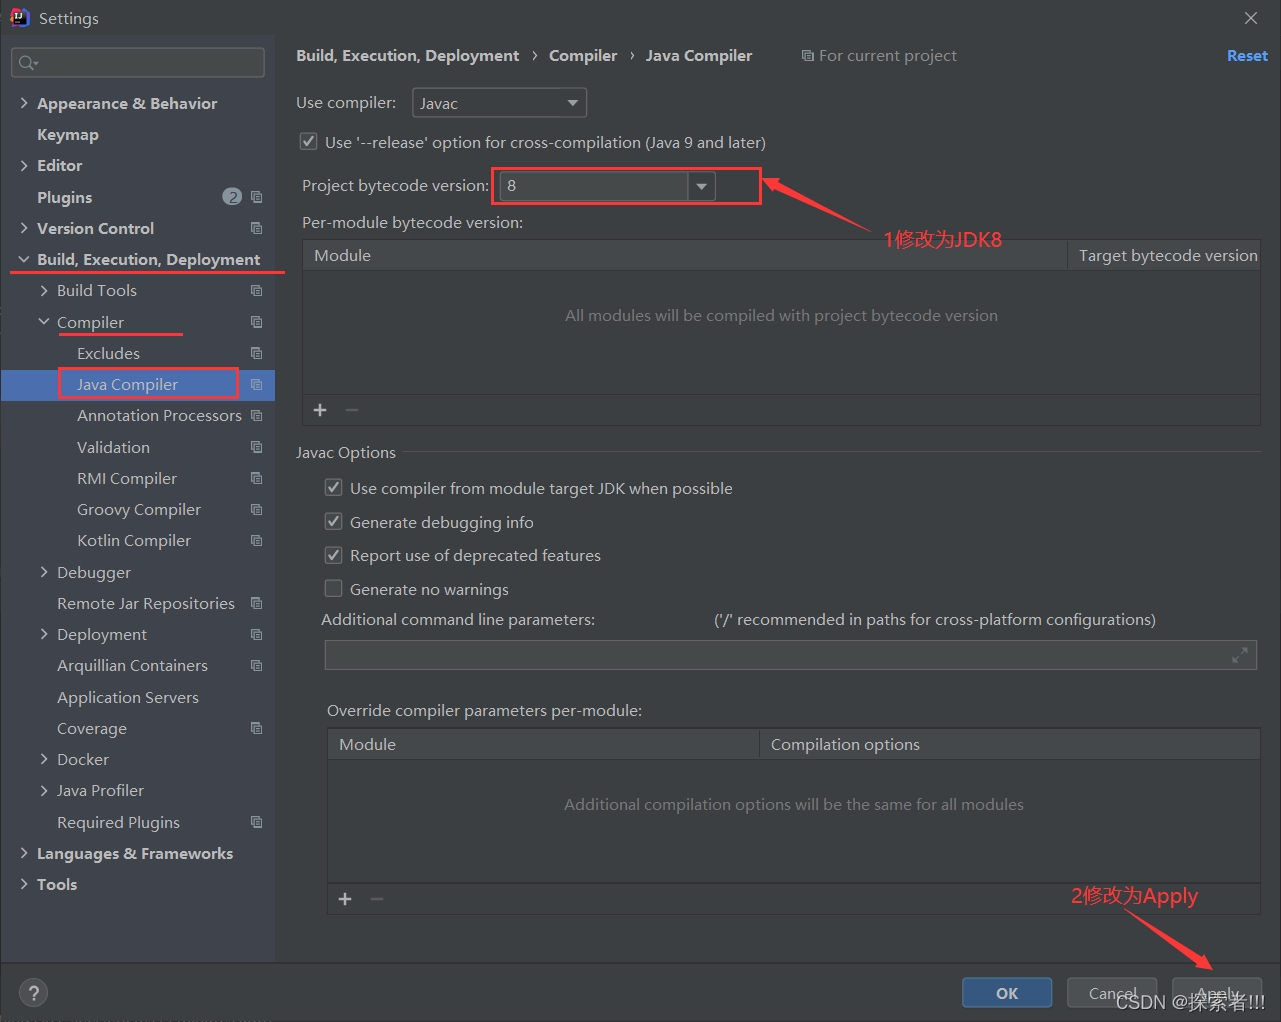Viewport: 1281px width, 1022px height.
Task: Expand the Java Profiler node
Action: coord(44,790)
